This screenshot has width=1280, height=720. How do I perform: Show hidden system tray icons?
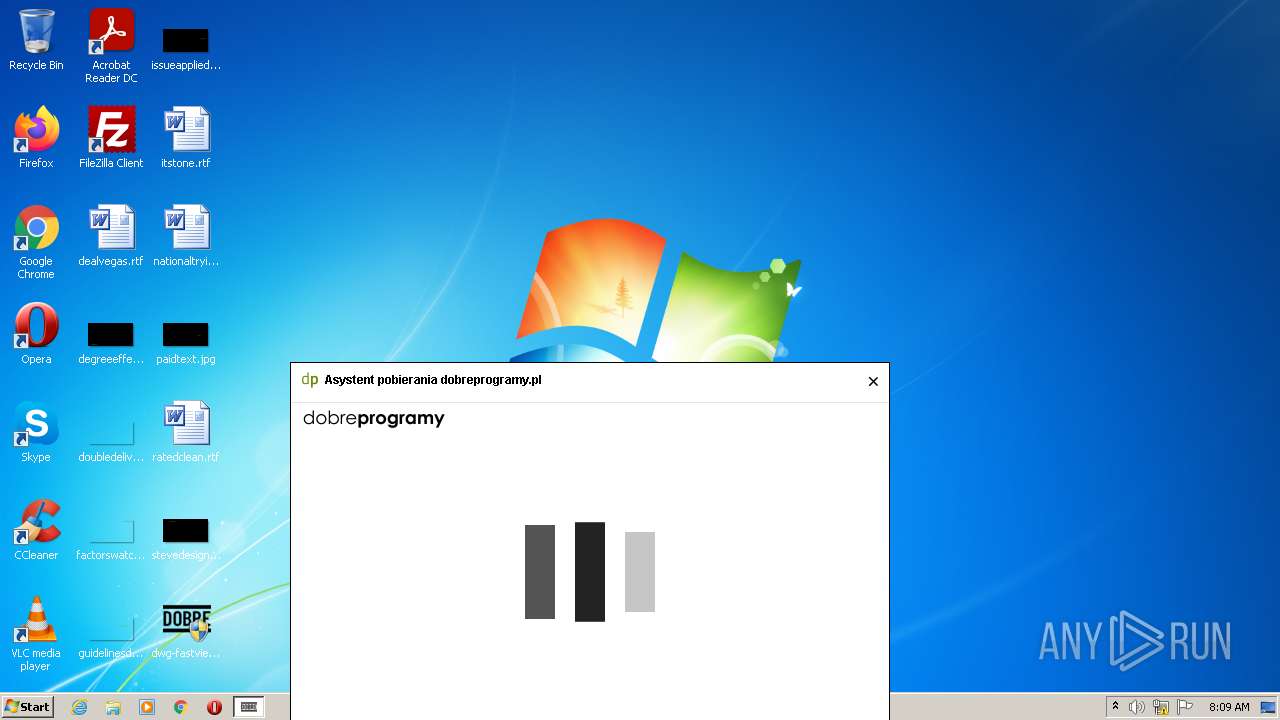1115,707
